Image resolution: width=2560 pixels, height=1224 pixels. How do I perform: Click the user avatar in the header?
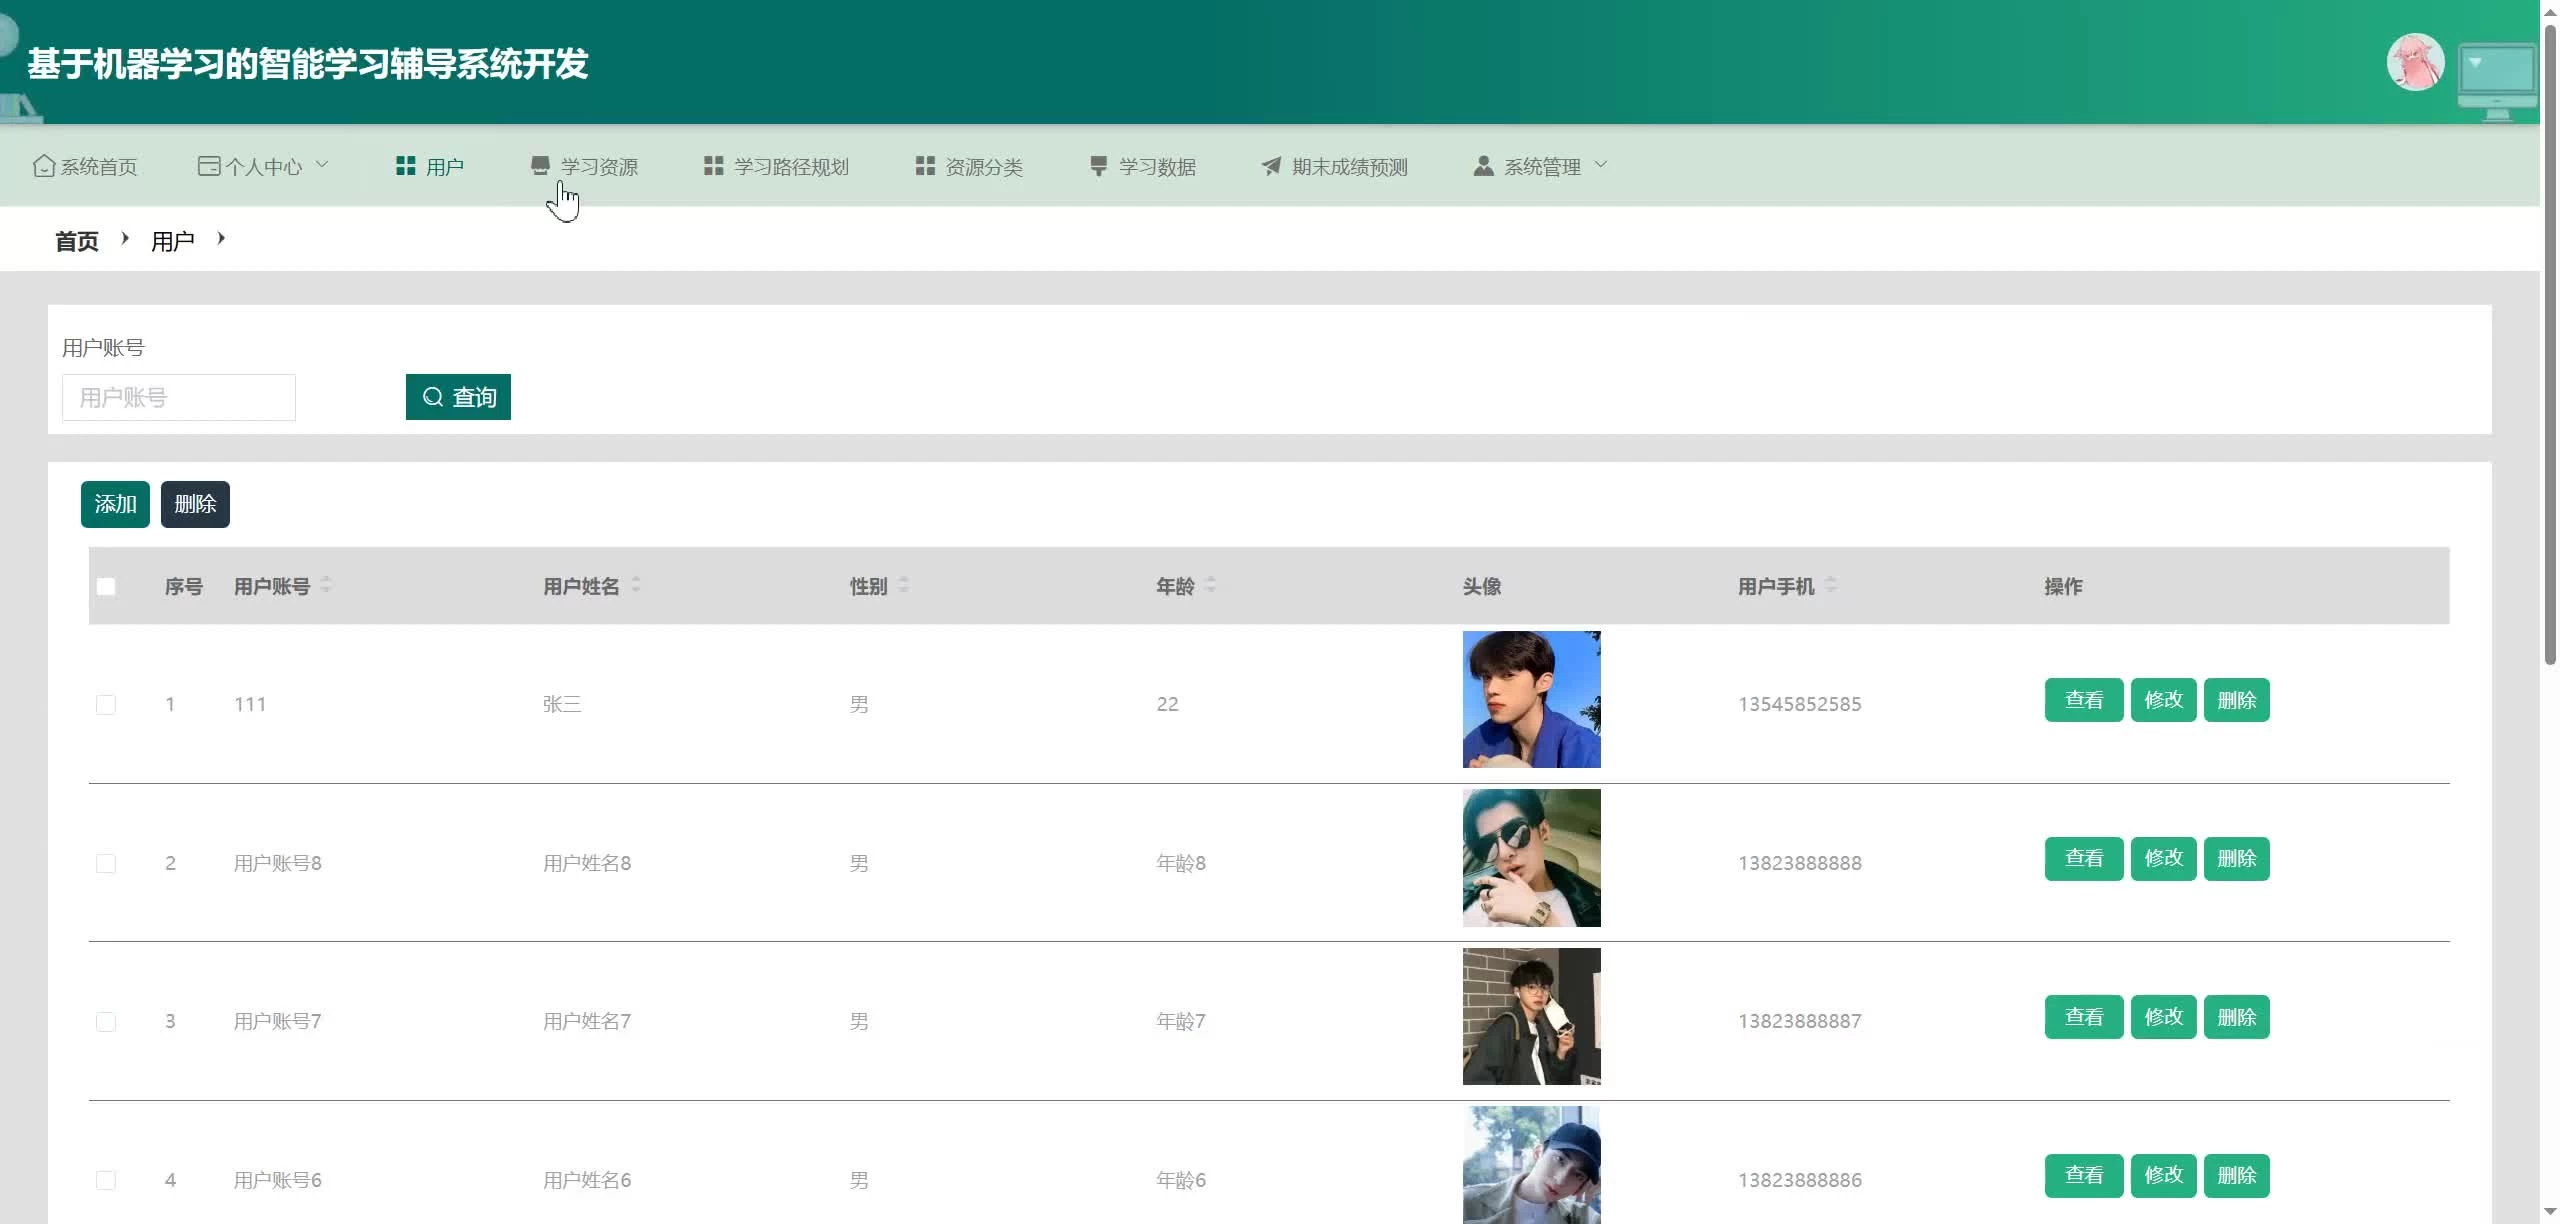2415,62
